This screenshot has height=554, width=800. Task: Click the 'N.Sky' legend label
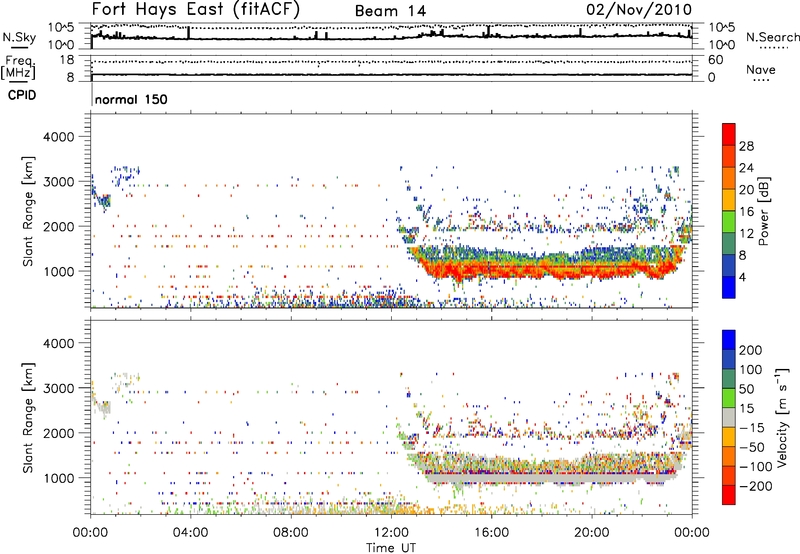(19, 37)
